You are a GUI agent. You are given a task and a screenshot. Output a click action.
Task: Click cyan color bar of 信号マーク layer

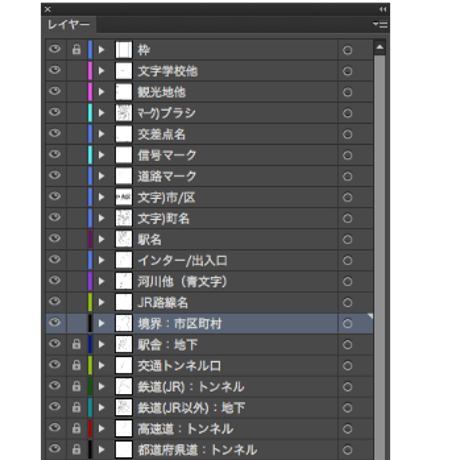pos(90,155)
